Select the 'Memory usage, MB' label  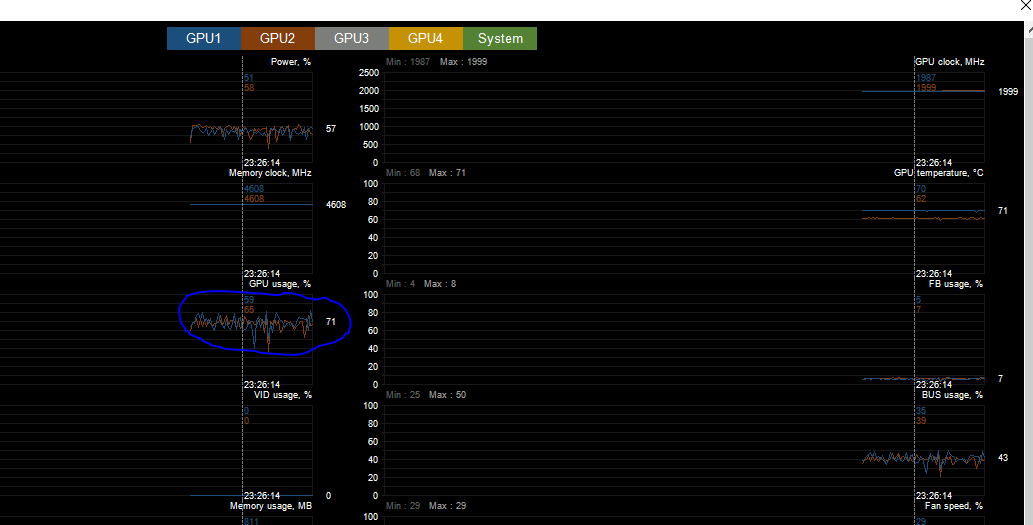271,506
